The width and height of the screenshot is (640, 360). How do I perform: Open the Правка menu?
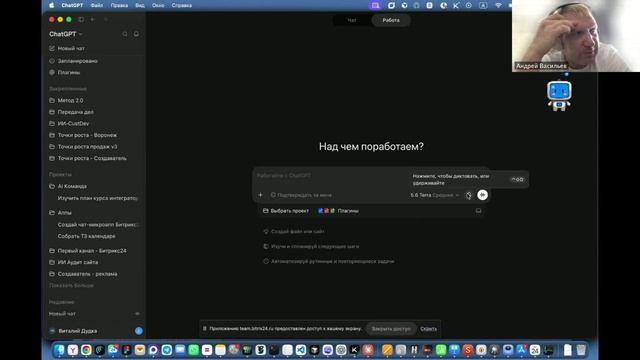tap(119, 5)
